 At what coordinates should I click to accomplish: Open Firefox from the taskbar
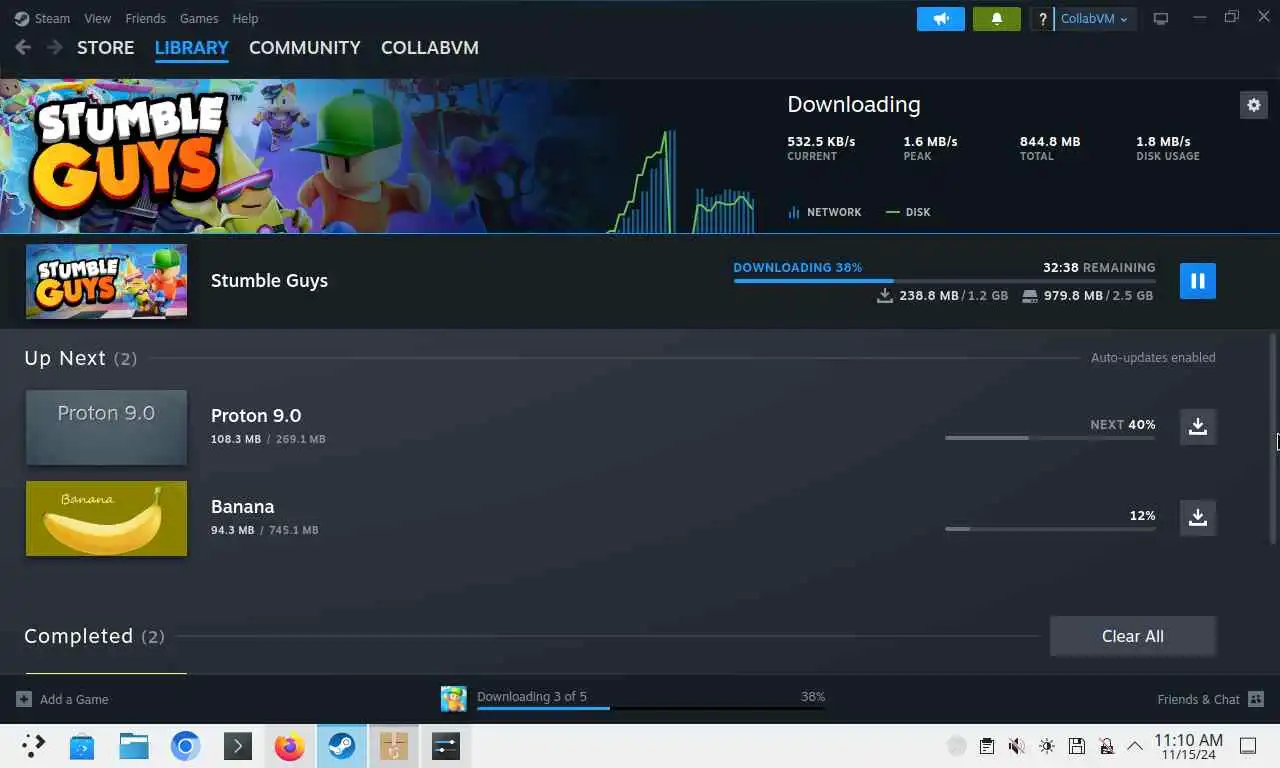pos(289,746)
